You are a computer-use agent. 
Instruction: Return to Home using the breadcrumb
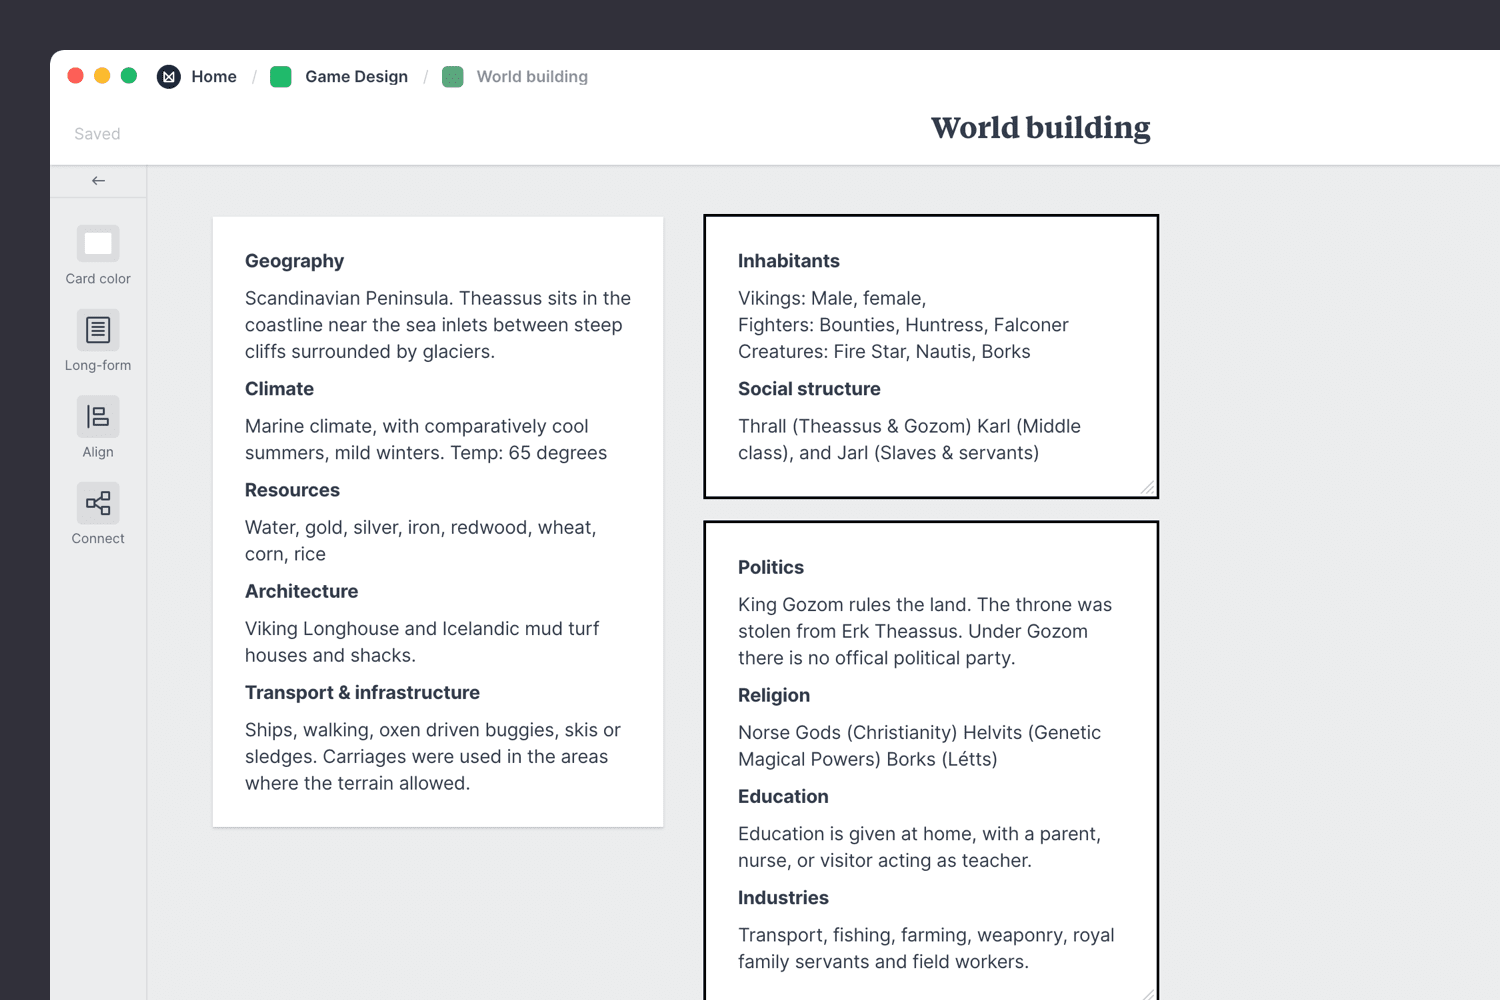[214, 76]
